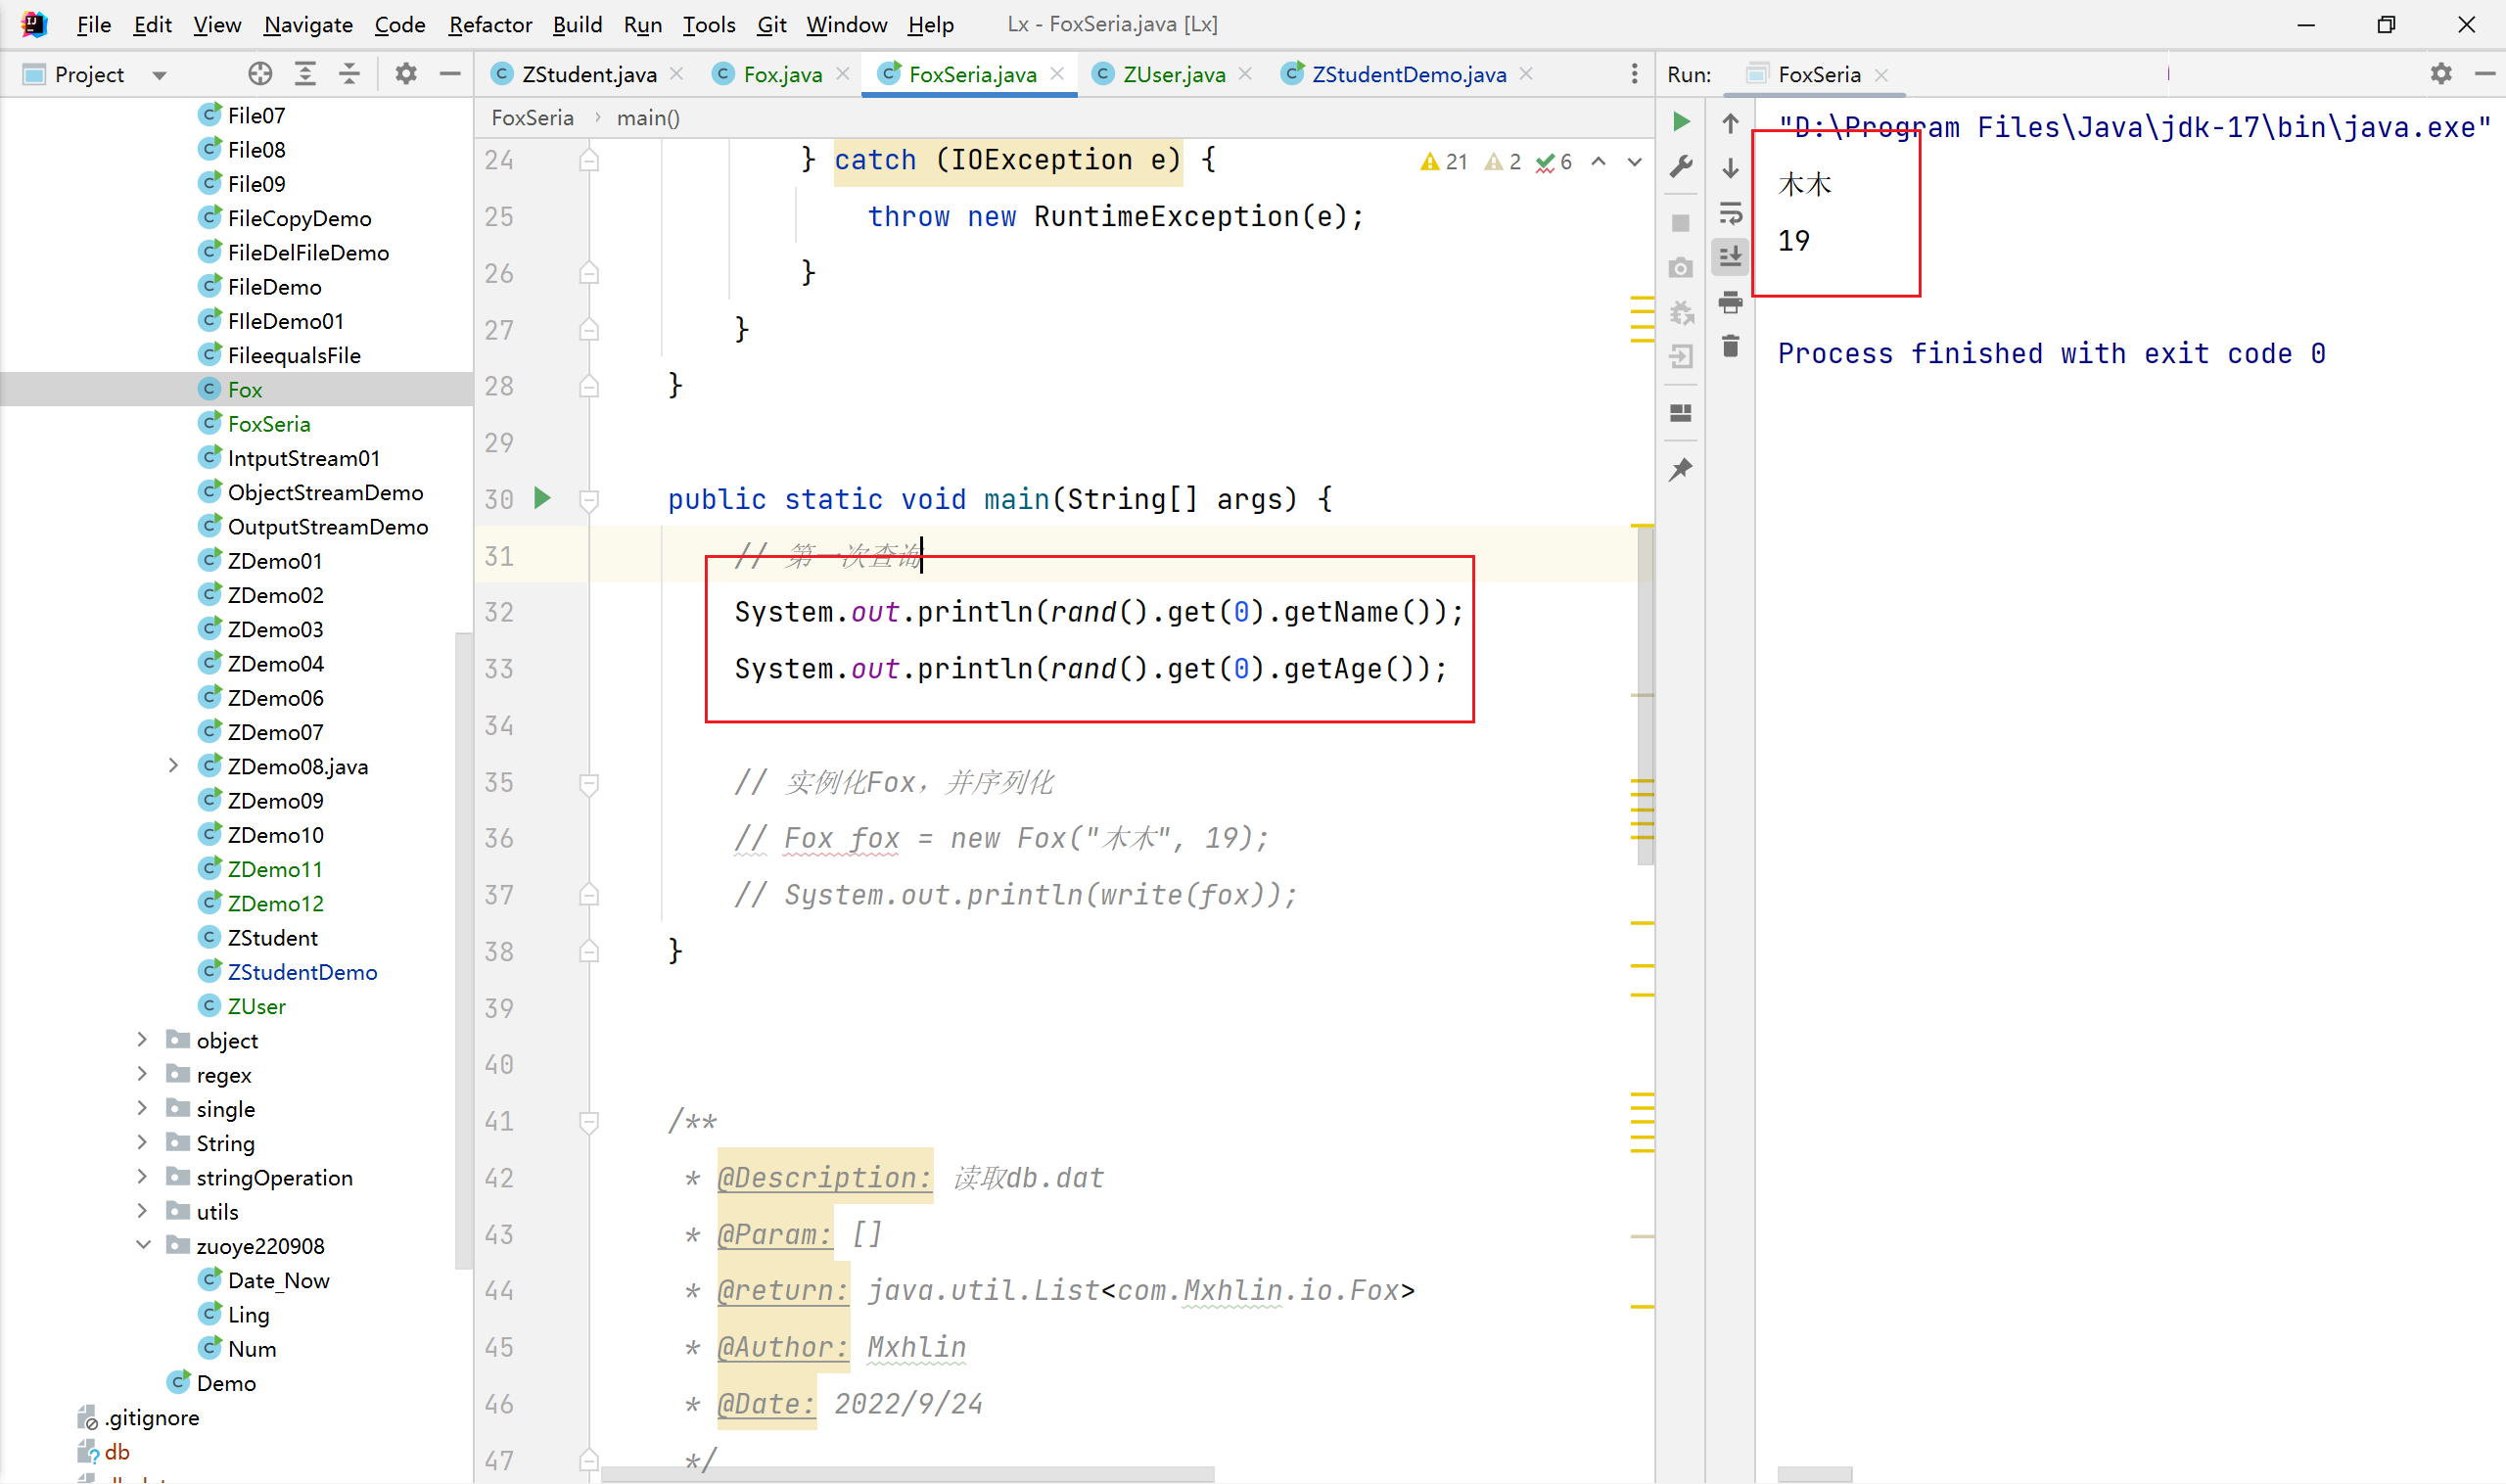
Task: Click gutter run arrow beside main method
Action: [x=542, y=498]
